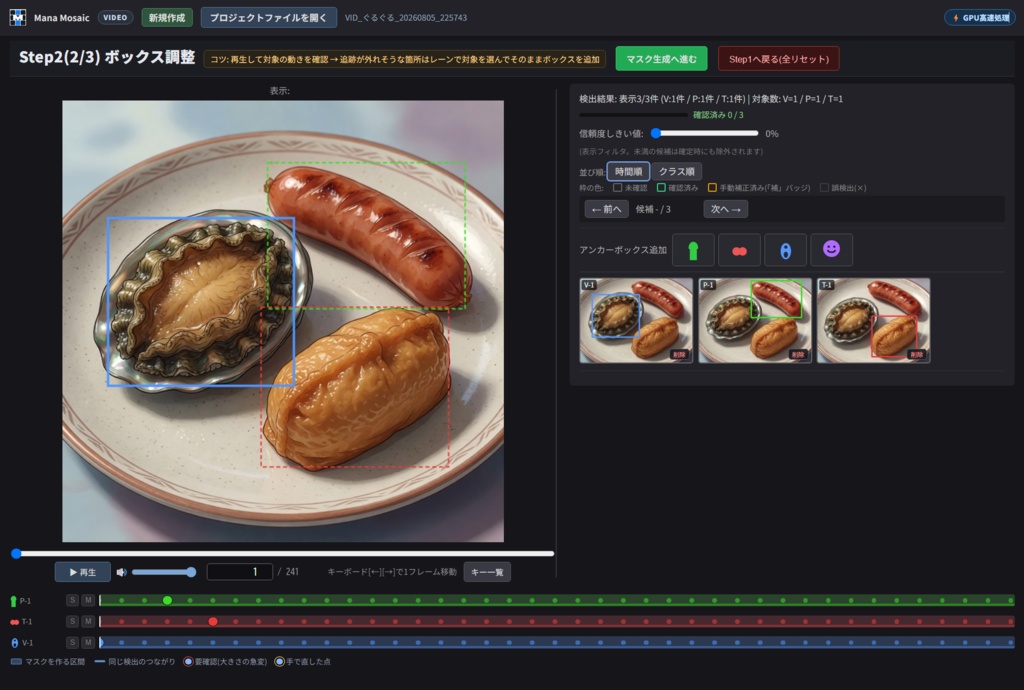Viewport: 1024px width, 690px height.
Task: Click the Mana Mosaic logo icon
Action: tap(18, 17)
